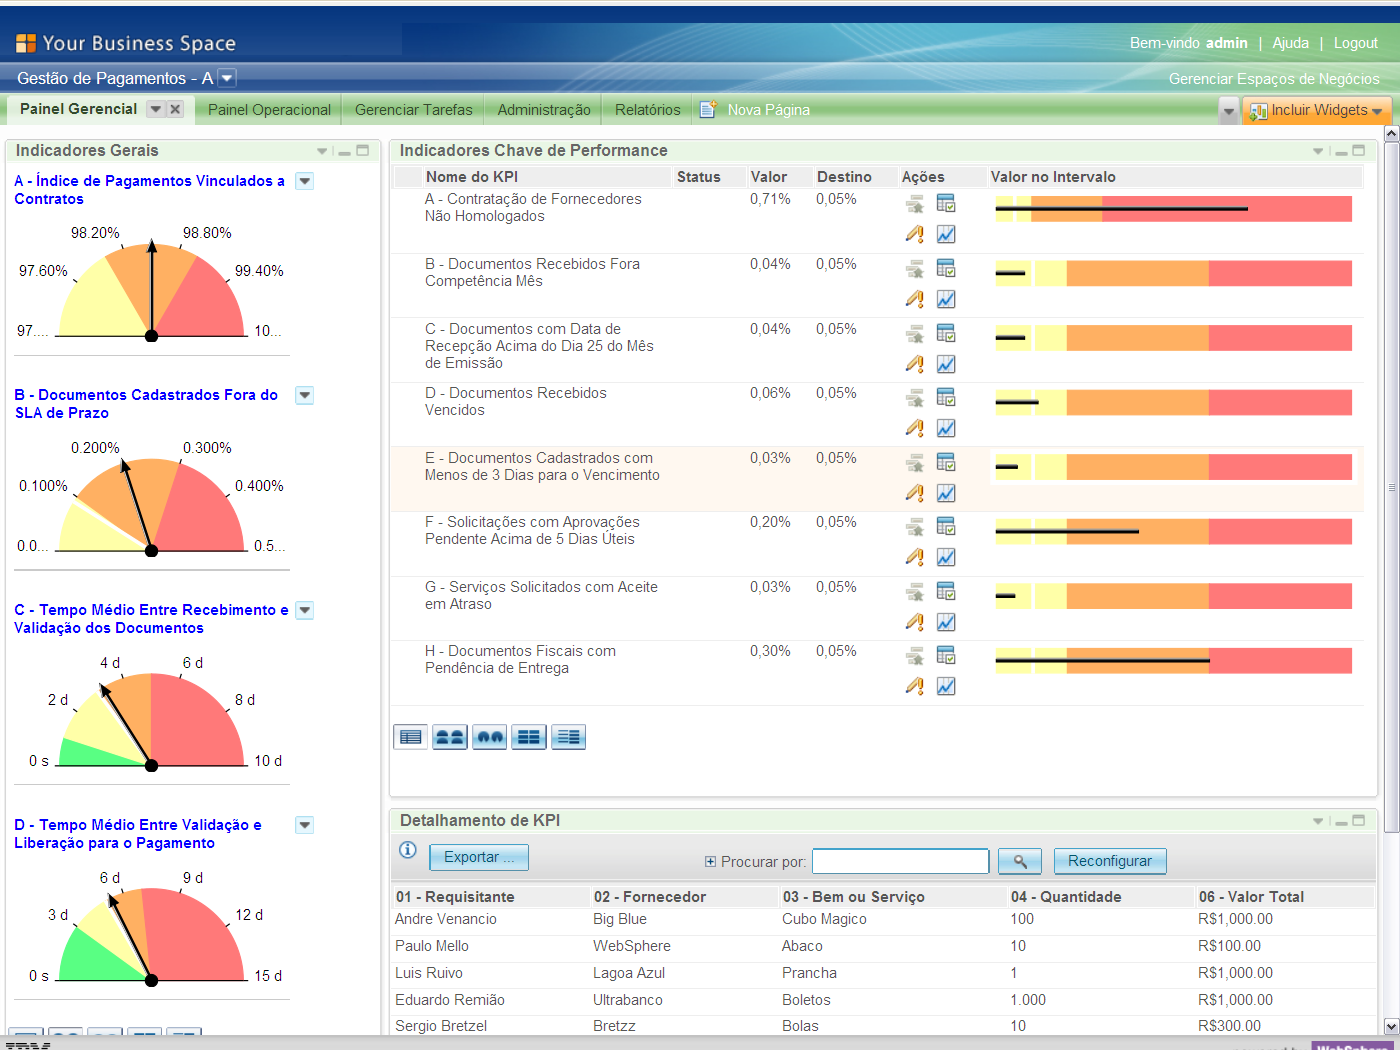Open line chart icon for KPI B - Documentos Recebidos Fora
This screenshot has width=1400, height=1050.
click(946, 299)
